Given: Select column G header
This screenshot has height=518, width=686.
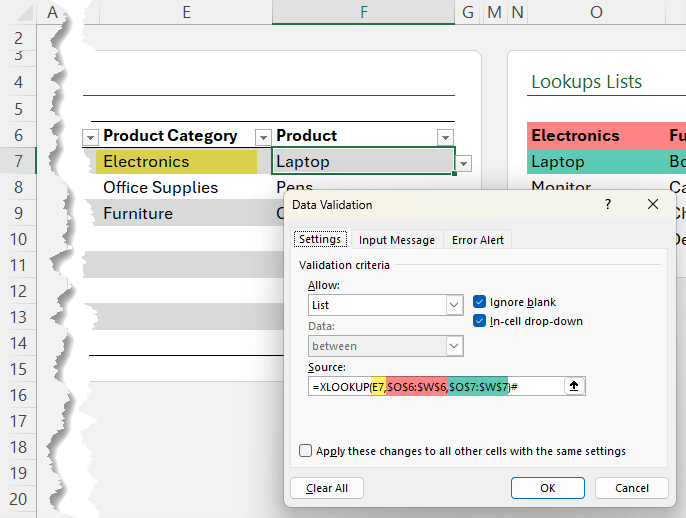Looking at the screenshot, I should click(x=468, y=12).
